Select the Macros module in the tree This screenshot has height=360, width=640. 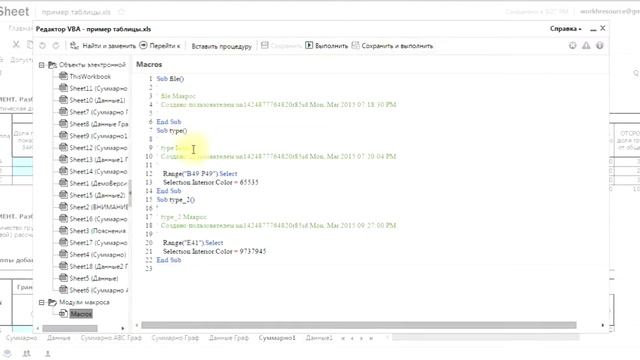81,314
